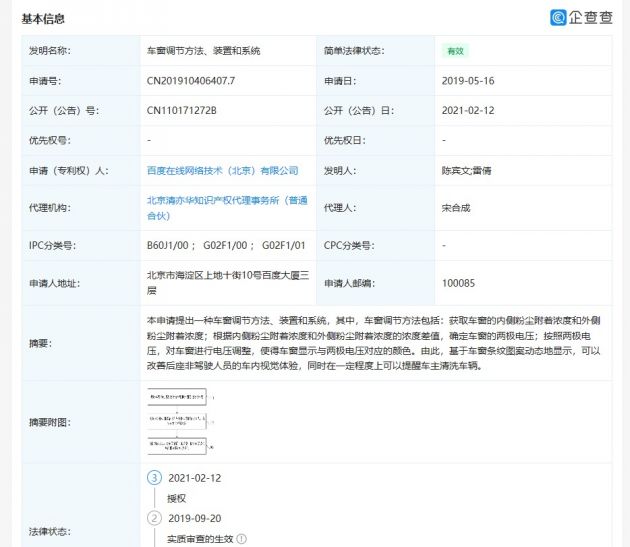Click the 基本信息 section heading
Image resolution: width=630 pixels, height=547 pixels.
coord(43,18)
